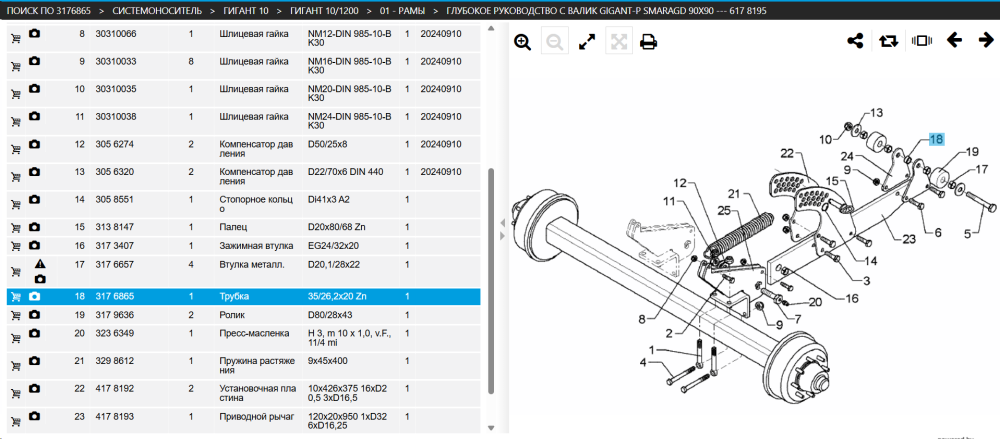Click scroll-up arrow of parts list

[491, 29]
